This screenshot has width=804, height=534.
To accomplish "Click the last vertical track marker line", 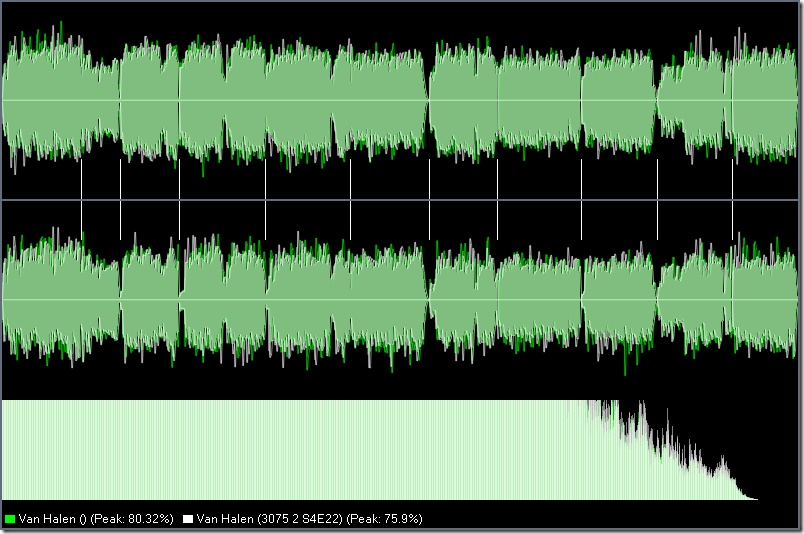I will click(x=732, y=199).
